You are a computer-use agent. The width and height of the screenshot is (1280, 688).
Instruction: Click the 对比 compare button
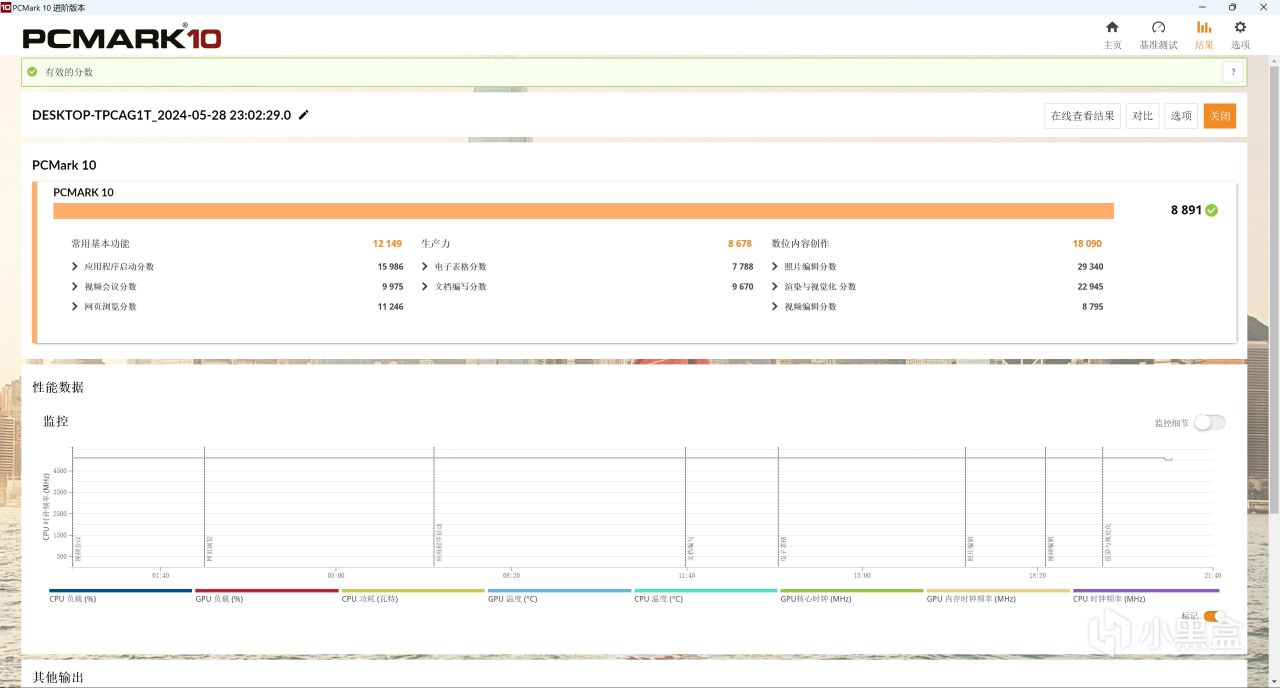1143,116
